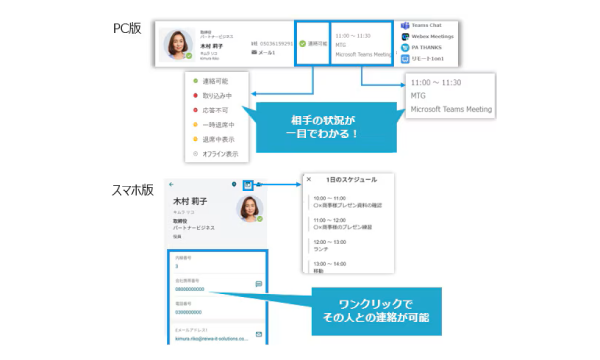This screenshot has height=360, width=600.
Task: Tap the chat message icon beside 08000000000
Action: [x=259, y=284]
